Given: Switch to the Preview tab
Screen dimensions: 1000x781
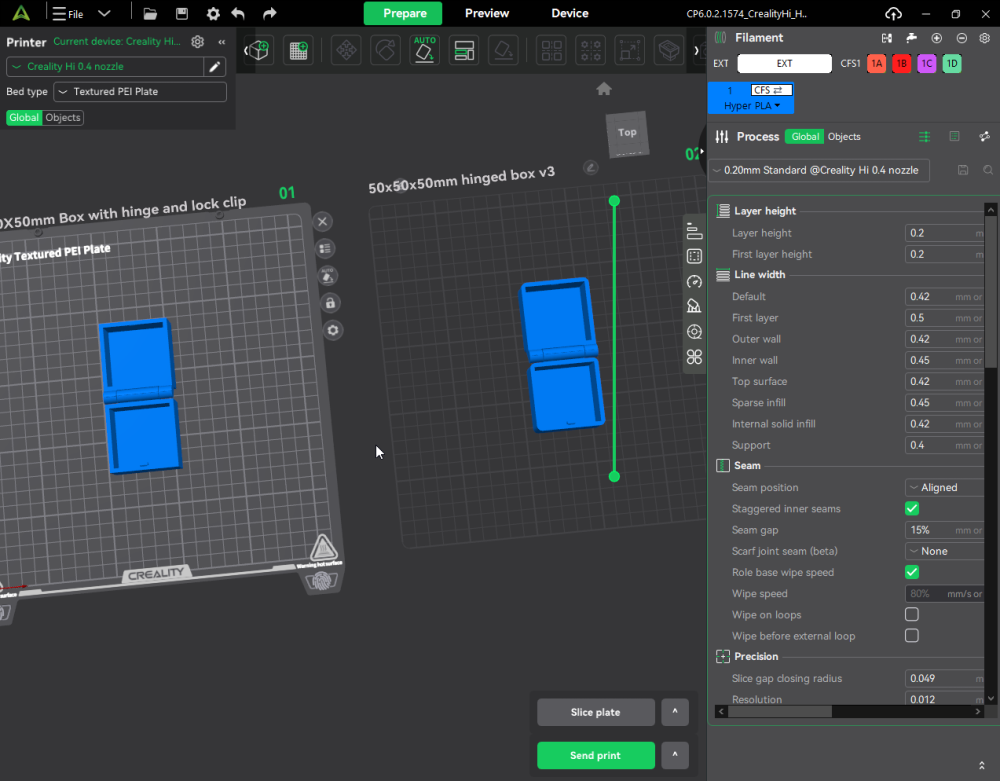Looking at the screenshot, I should pos(486,13).
